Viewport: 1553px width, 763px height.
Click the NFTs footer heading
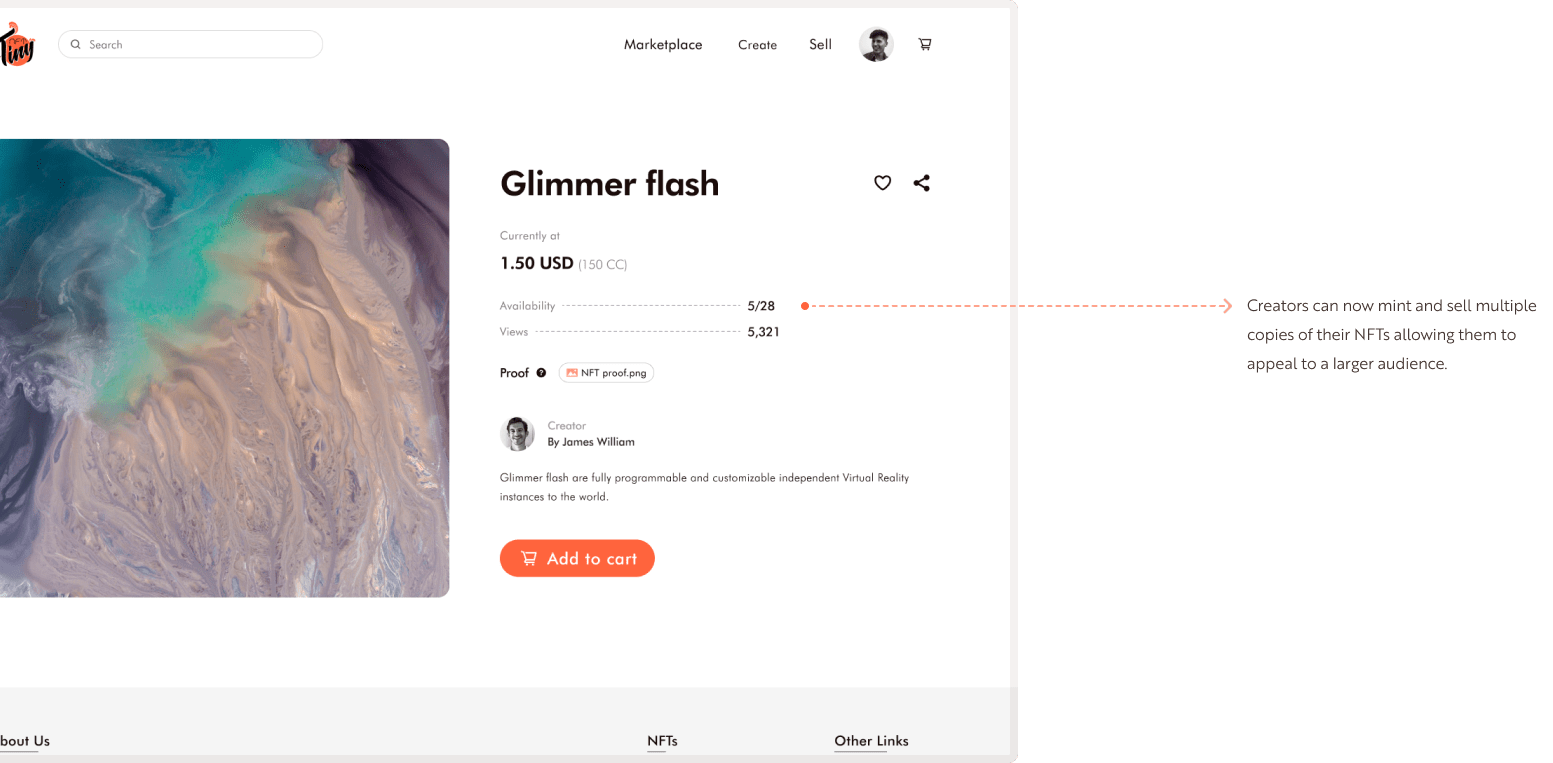[x=662, y=741]
